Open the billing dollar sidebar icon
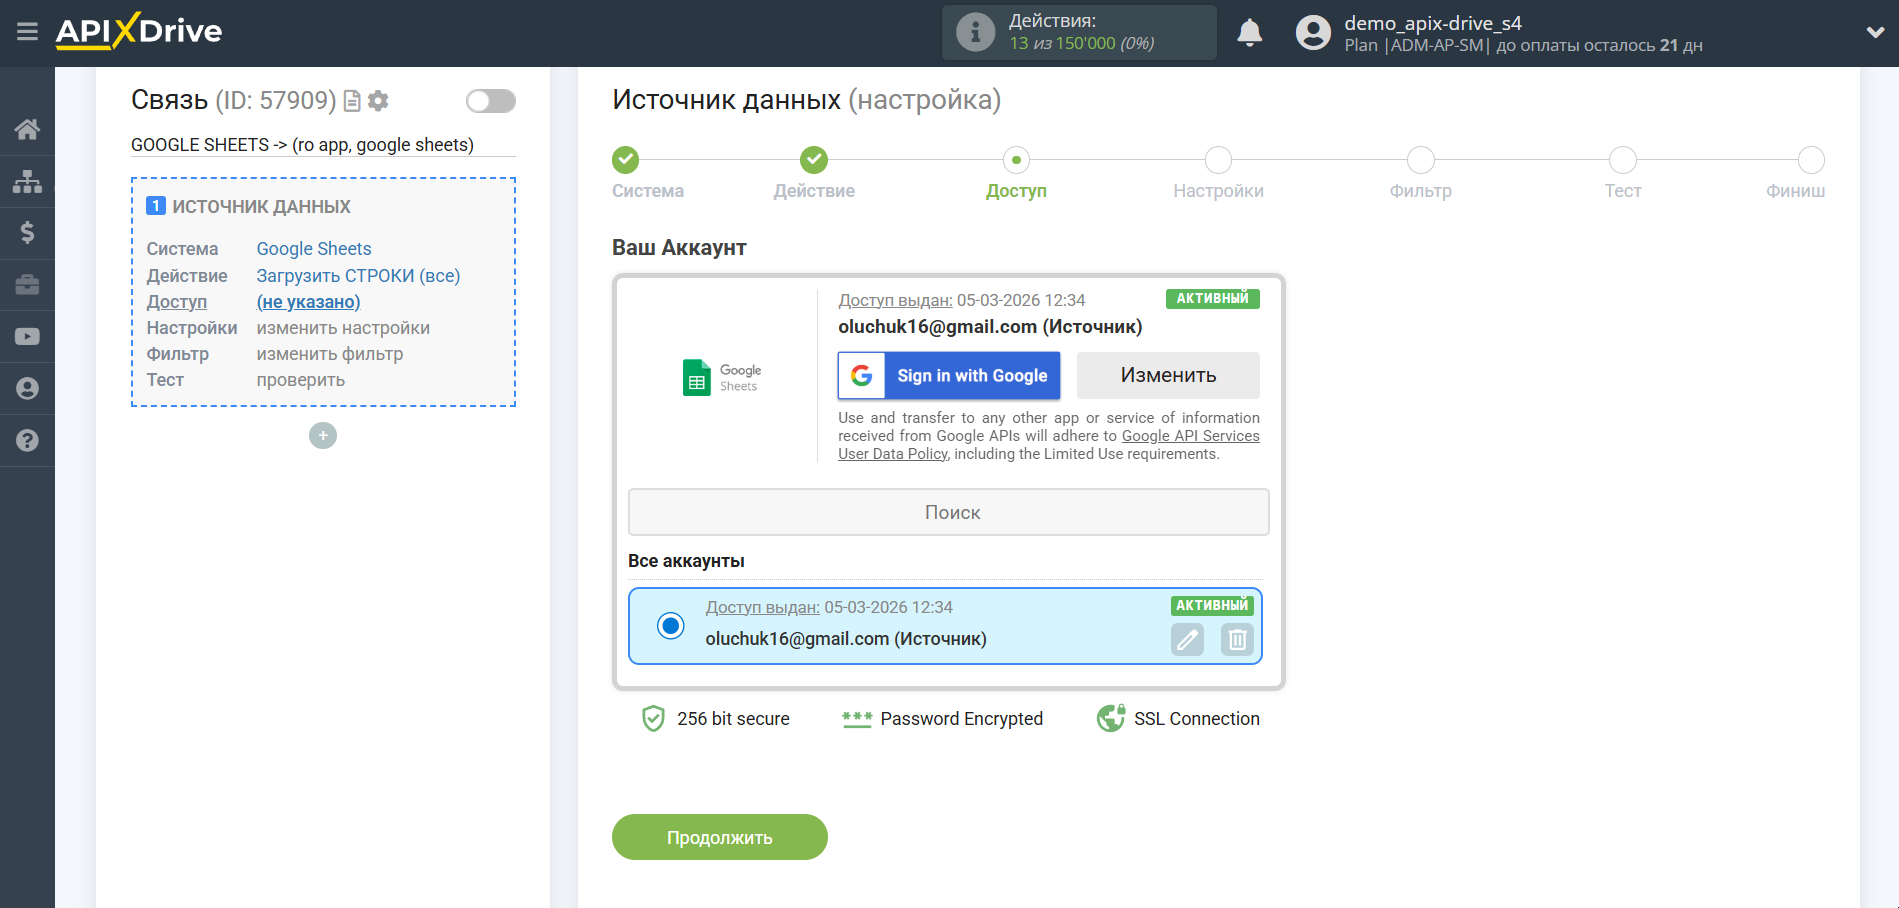1899x908 pixels. (27, 233)
